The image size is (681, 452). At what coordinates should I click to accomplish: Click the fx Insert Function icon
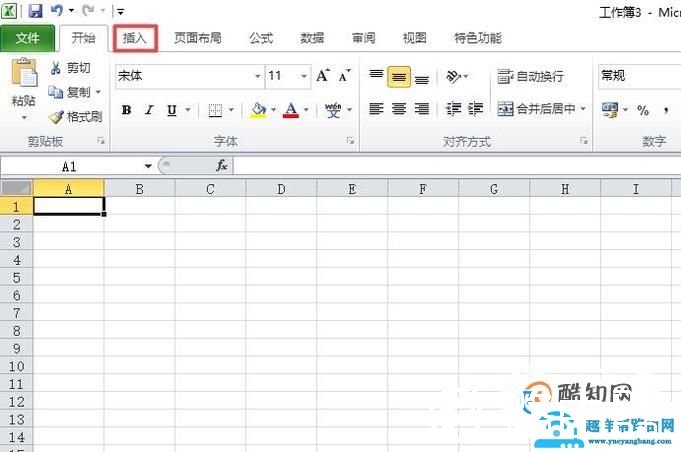tap(221, 165)
